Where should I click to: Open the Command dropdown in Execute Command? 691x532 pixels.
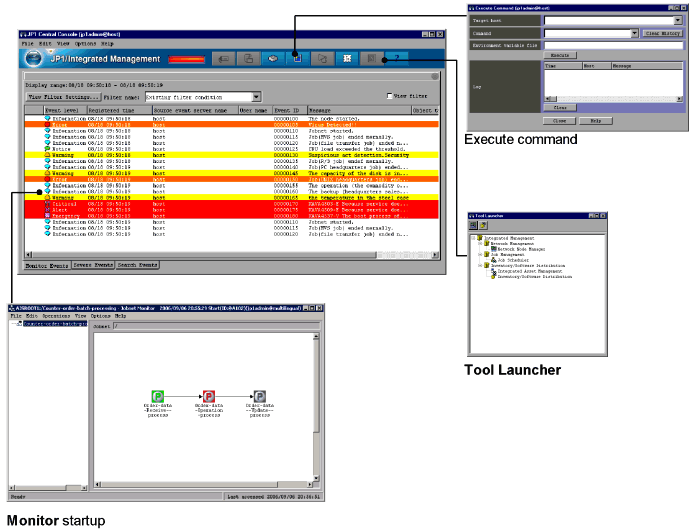click(x=634, y=33)
